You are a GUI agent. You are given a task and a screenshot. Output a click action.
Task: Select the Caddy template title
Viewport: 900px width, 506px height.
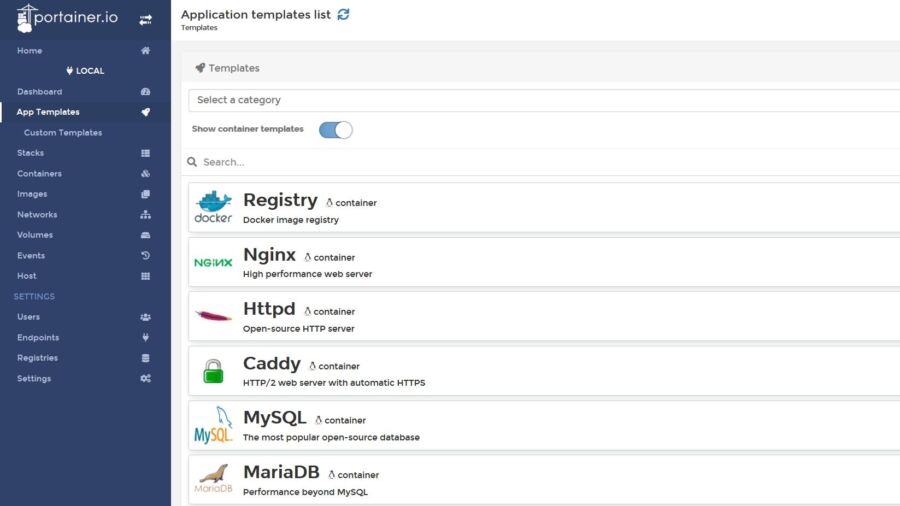click(271, 363)
